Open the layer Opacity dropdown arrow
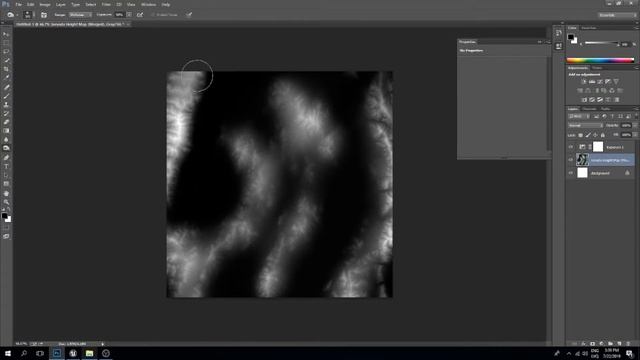 click(635, 126)
